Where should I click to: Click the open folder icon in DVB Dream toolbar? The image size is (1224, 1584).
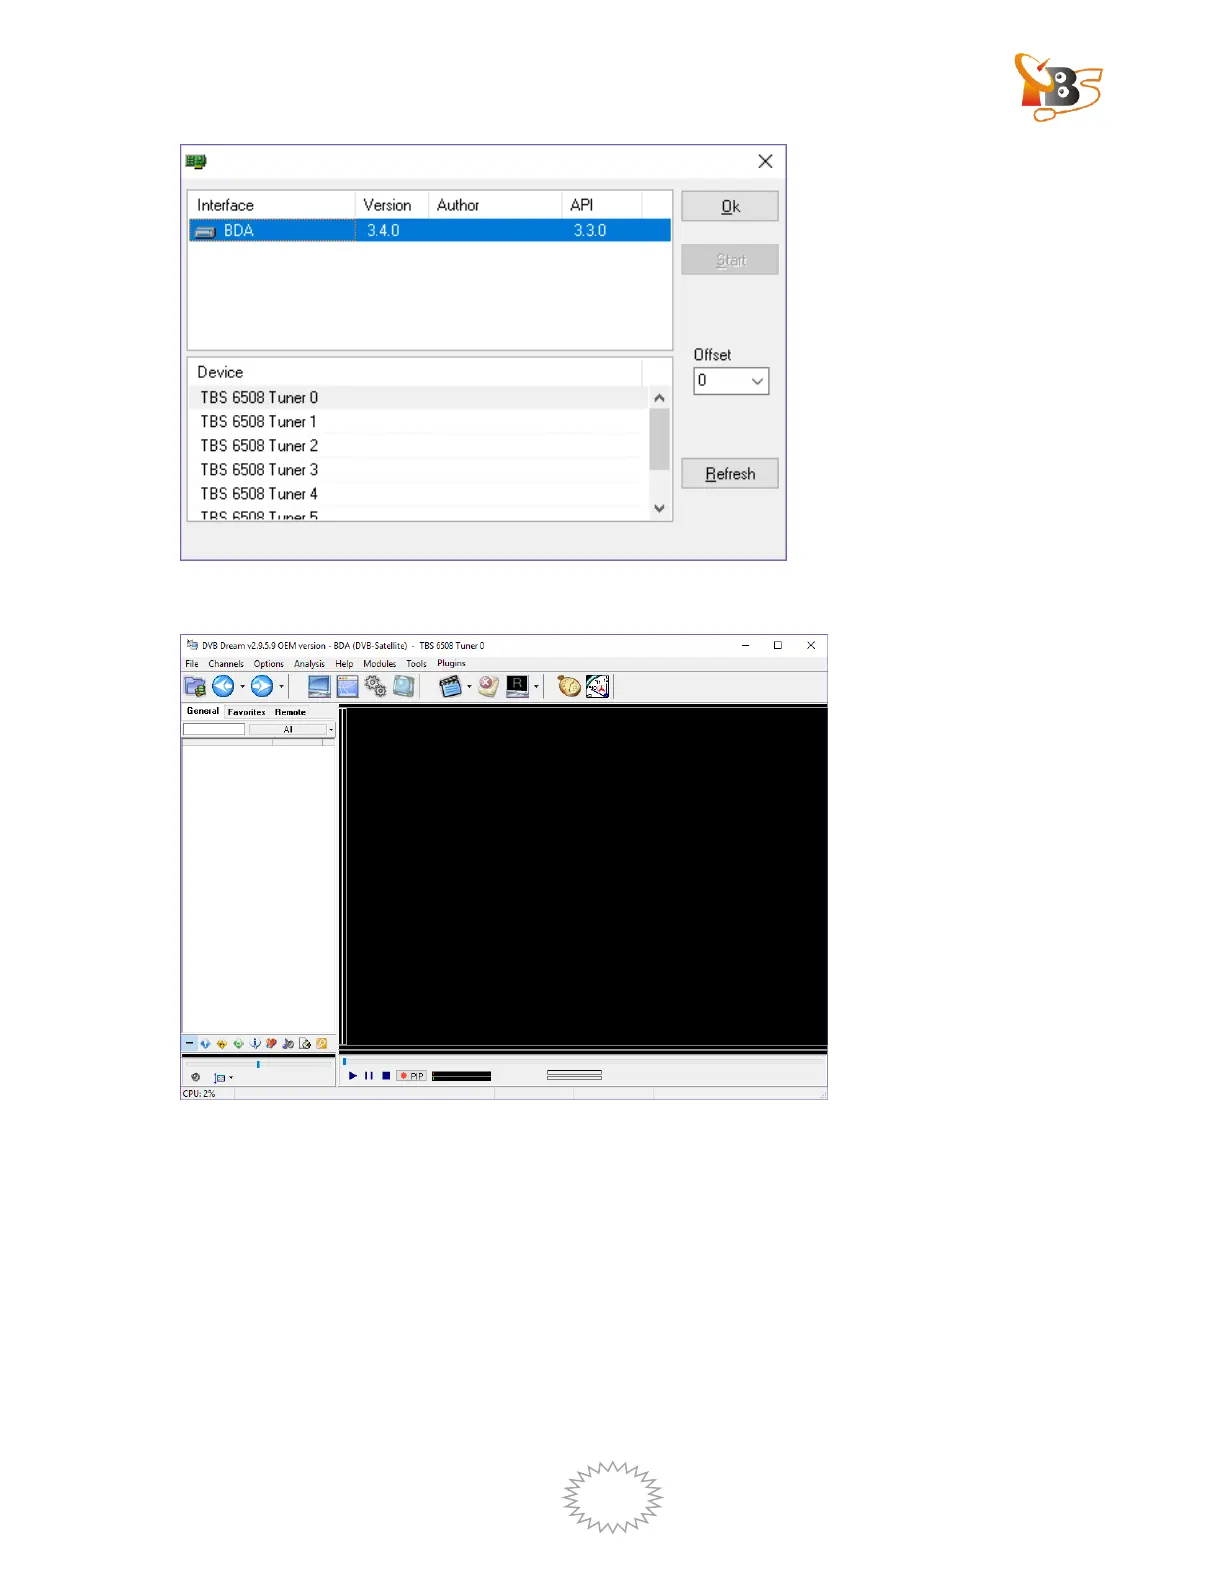point(195,686)
